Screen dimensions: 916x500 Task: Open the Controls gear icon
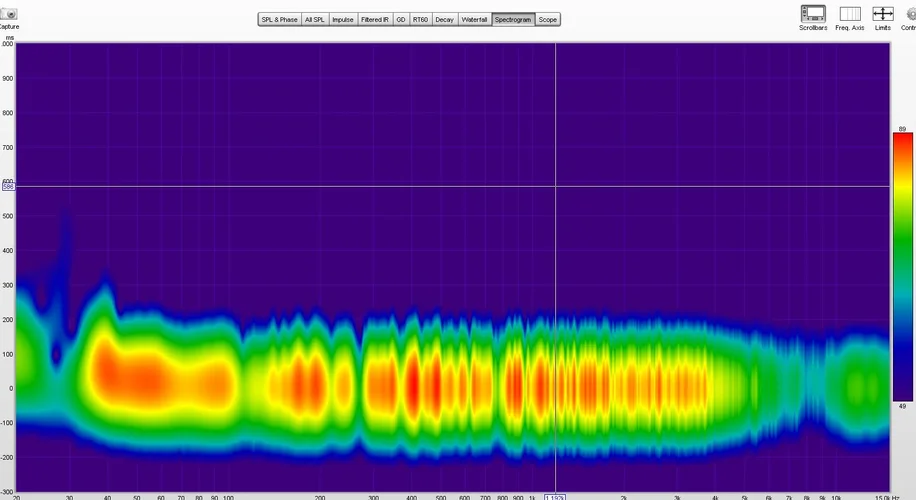[911, 14]
